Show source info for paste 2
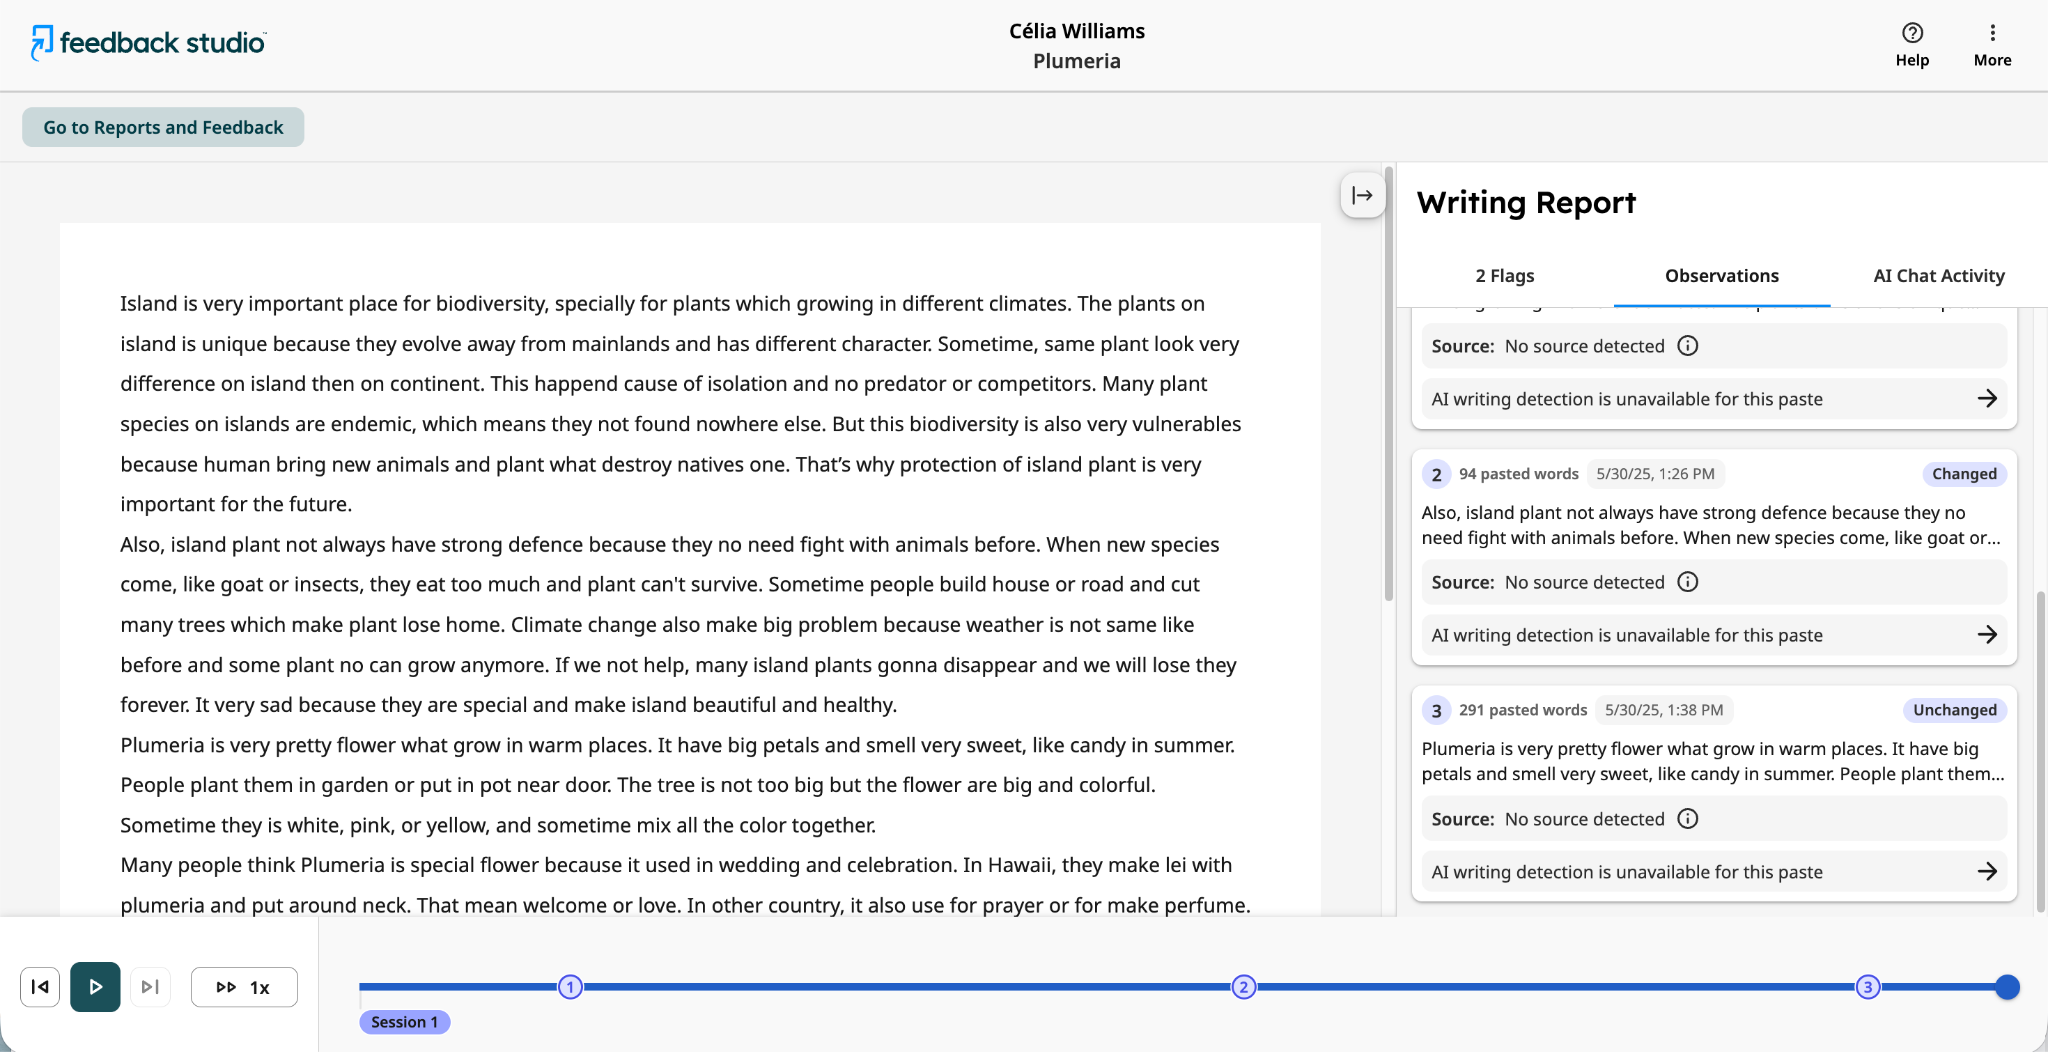 coord(1688,582)
